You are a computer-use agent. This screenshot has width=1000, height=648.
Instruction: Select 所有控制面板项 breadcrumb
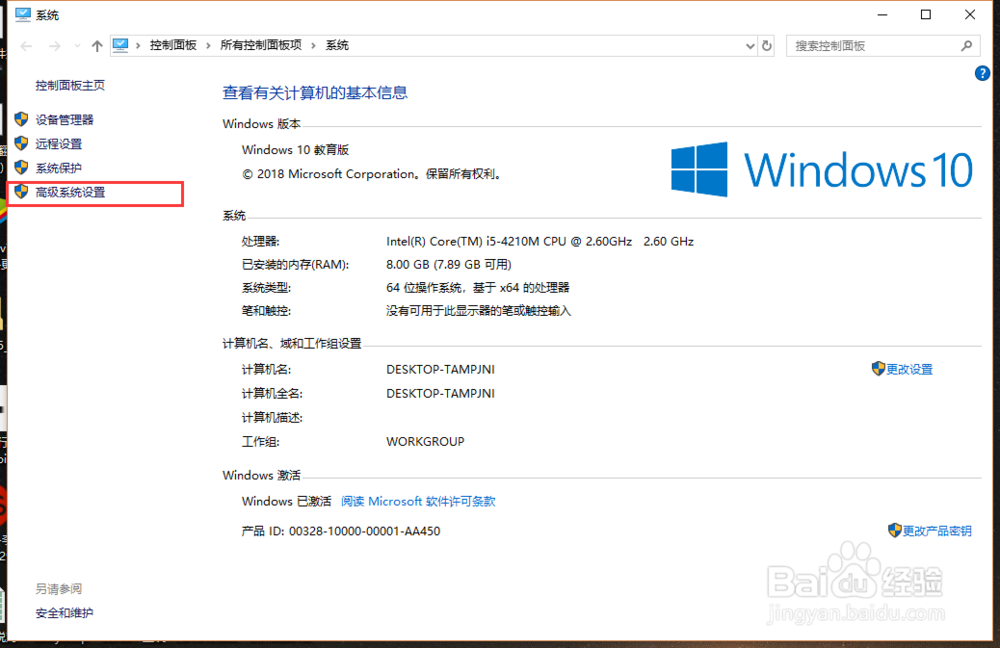coord(261,45)
